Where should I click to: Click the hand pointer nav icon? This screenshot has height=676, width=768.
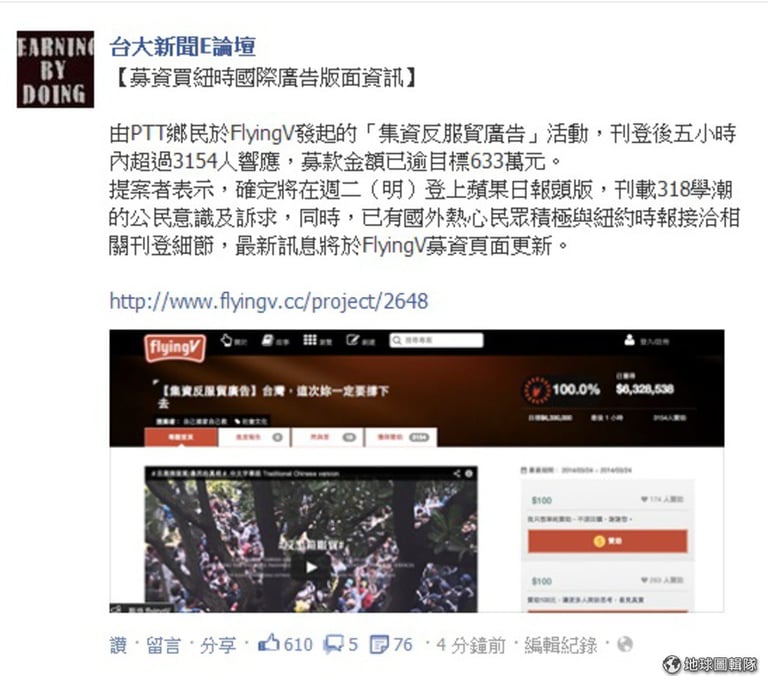(x=226, y=340)
